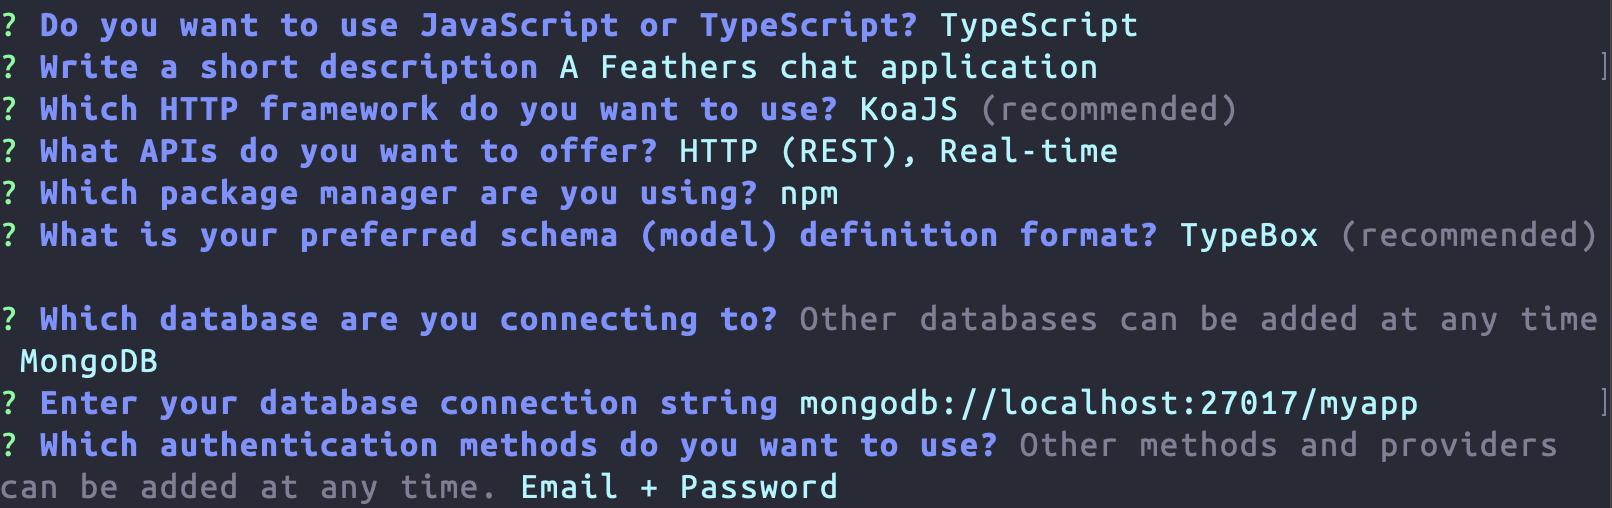The width and height of the screenshot is (1612, 508).
Task: Click the npm package manager answer
Action: [808, 193]
